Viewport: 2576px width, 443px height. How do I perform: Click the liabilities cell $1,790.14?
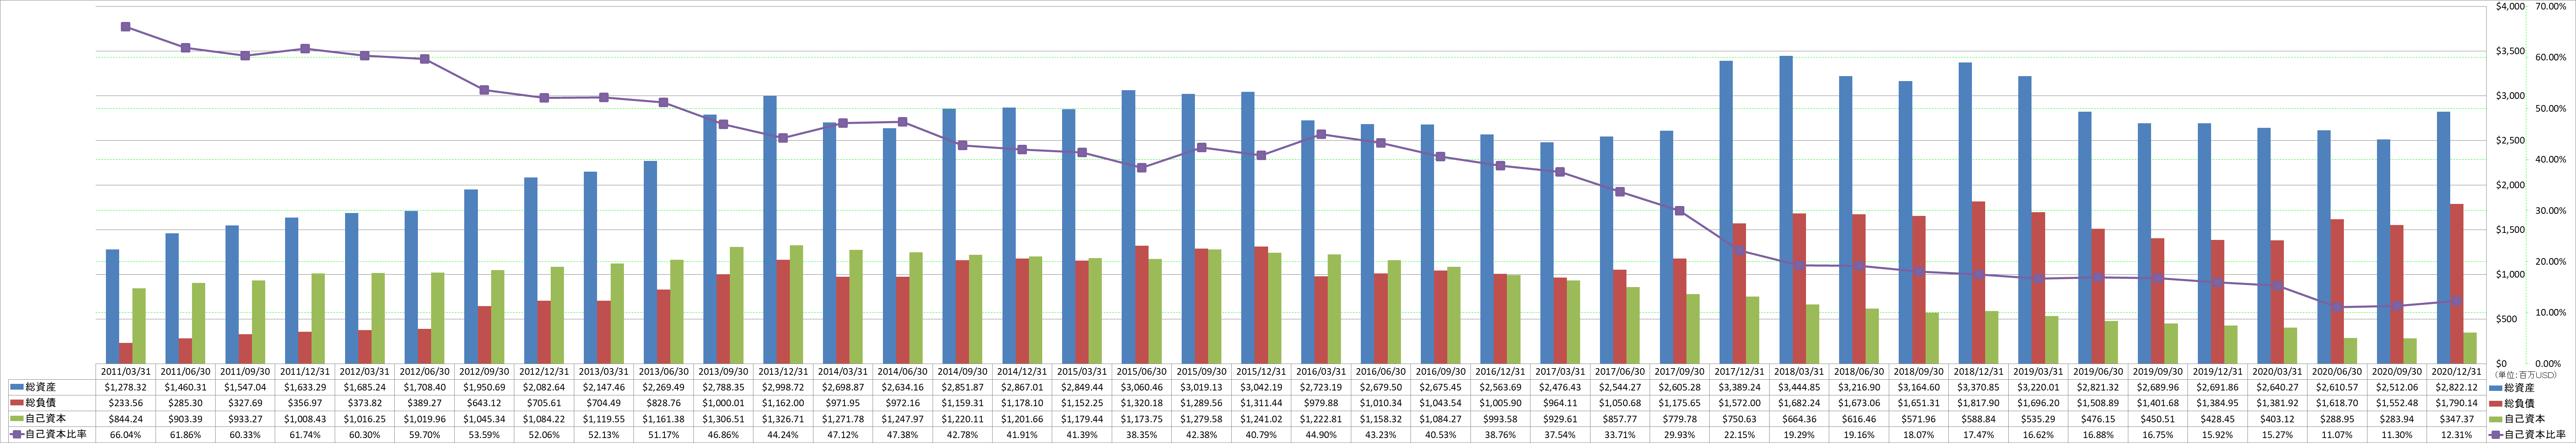[x=2456, y=403]
